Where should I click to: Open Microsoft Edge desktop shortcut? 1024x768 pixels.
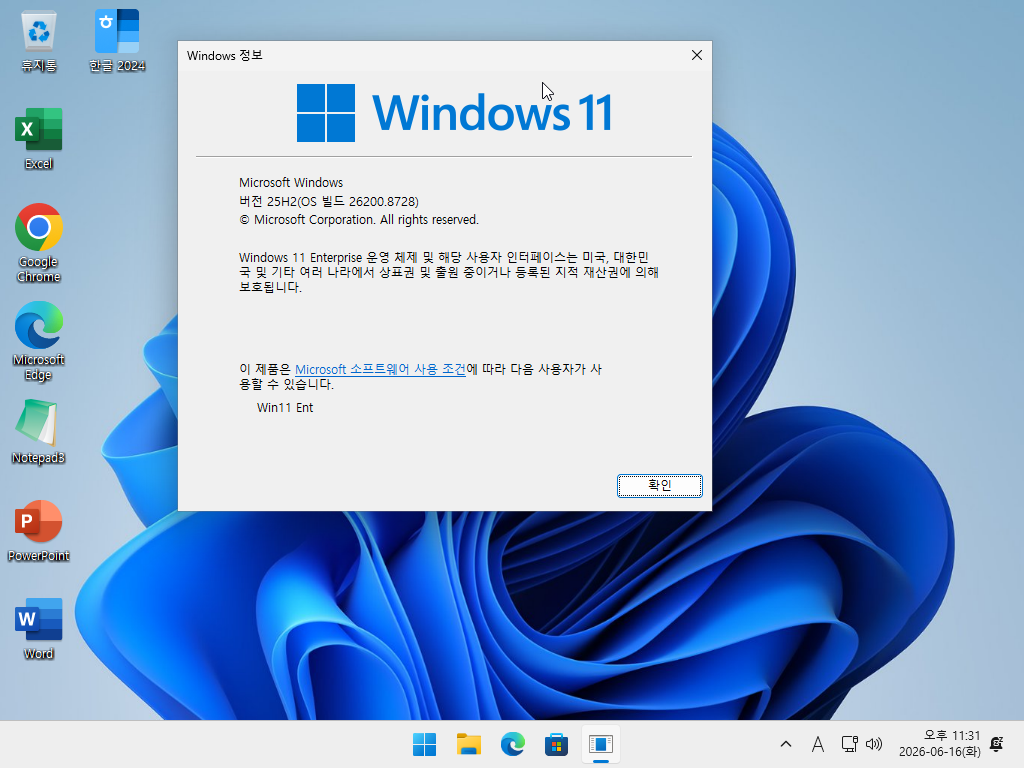[39, 341]
